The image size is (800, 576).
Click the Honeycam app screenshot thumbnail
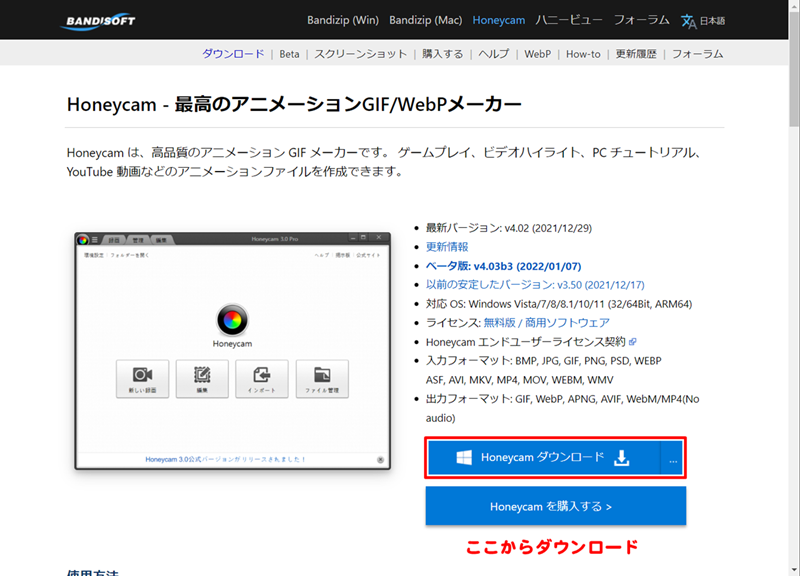tap(233, 350)
